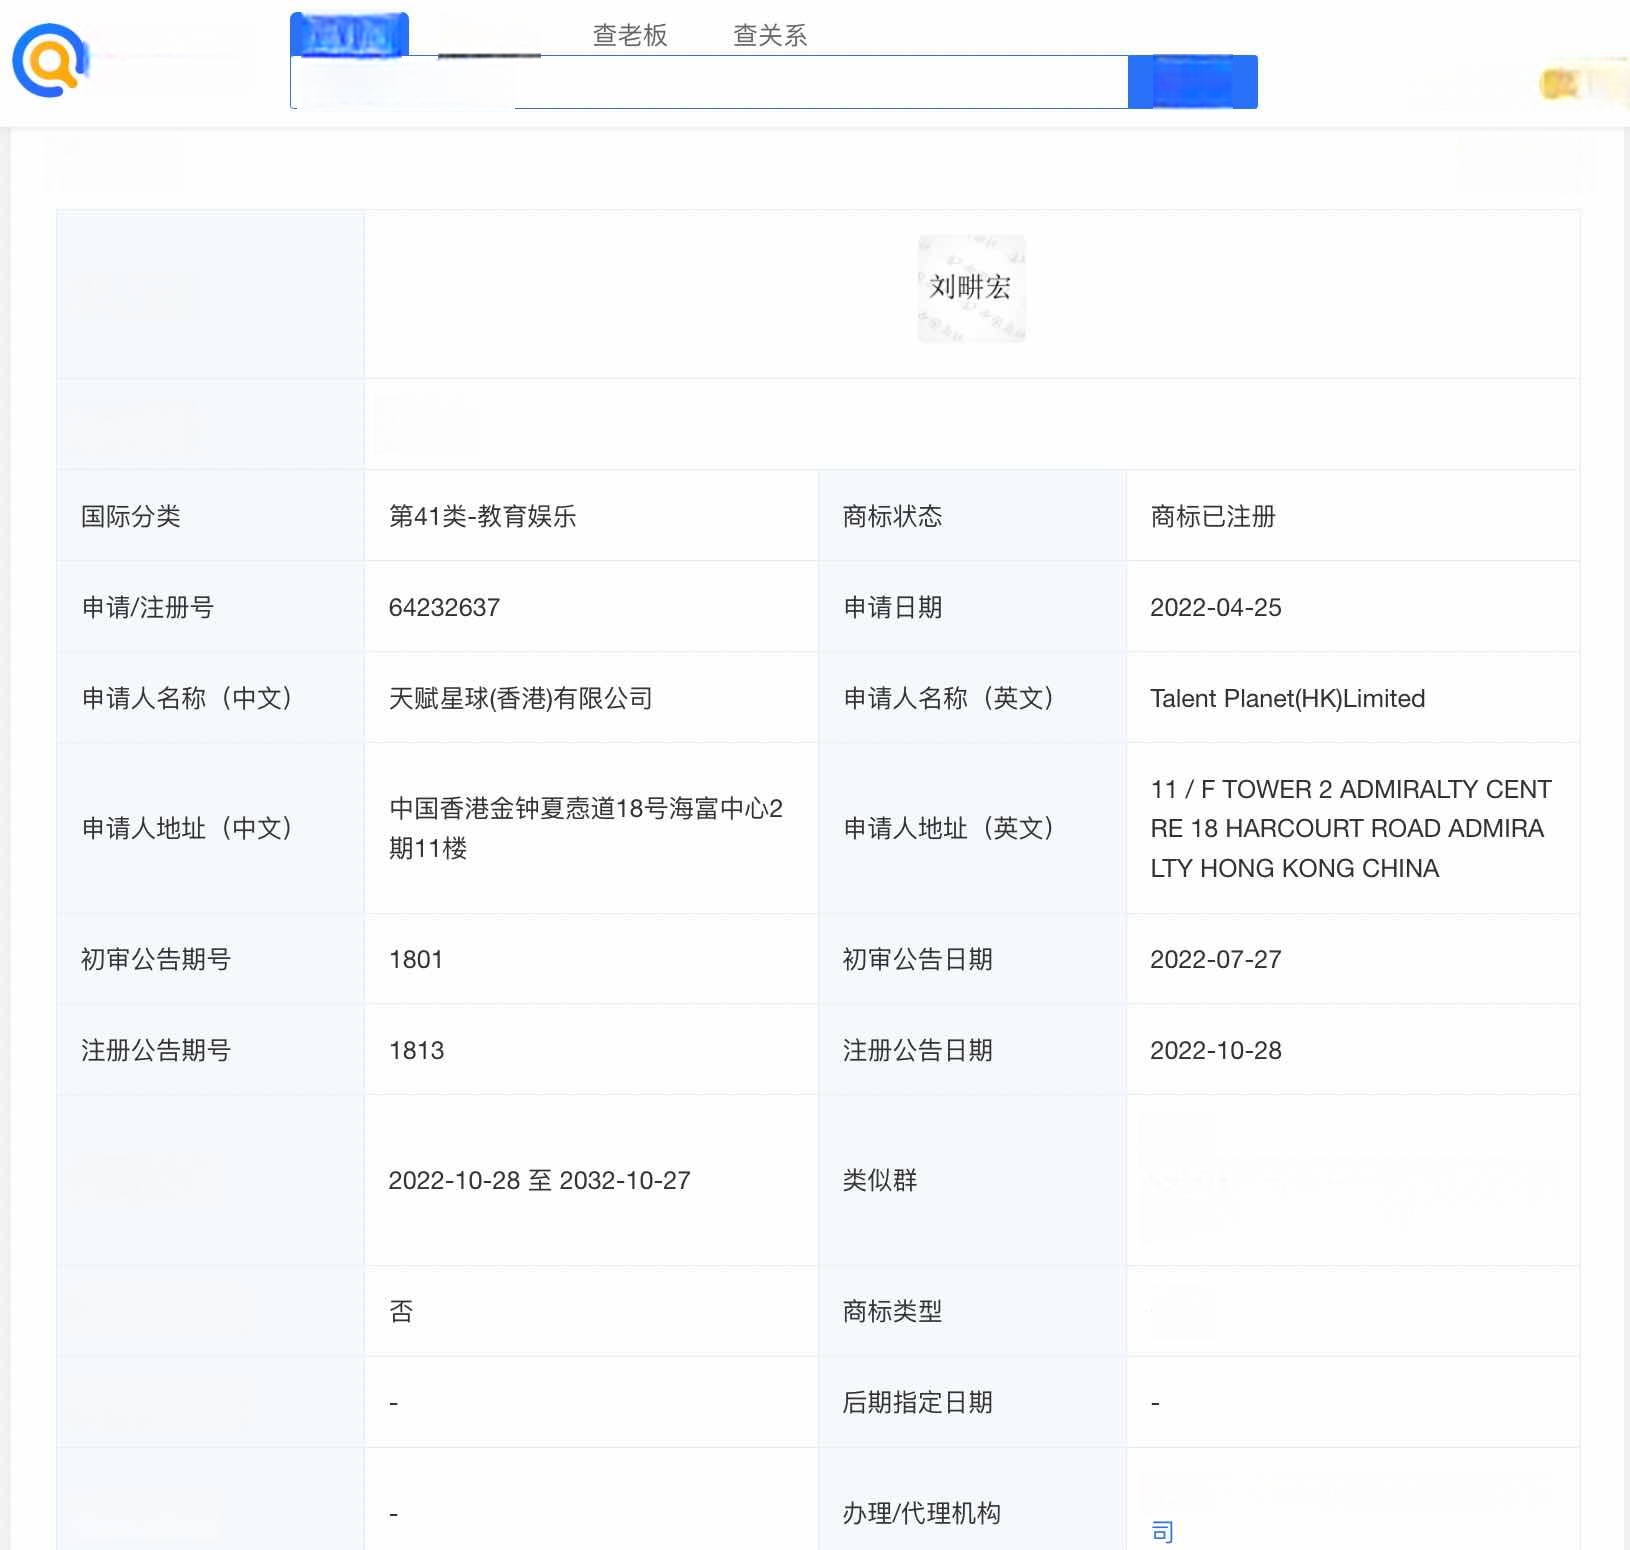Click the 注册公告期号 label

pos(156,1050)
